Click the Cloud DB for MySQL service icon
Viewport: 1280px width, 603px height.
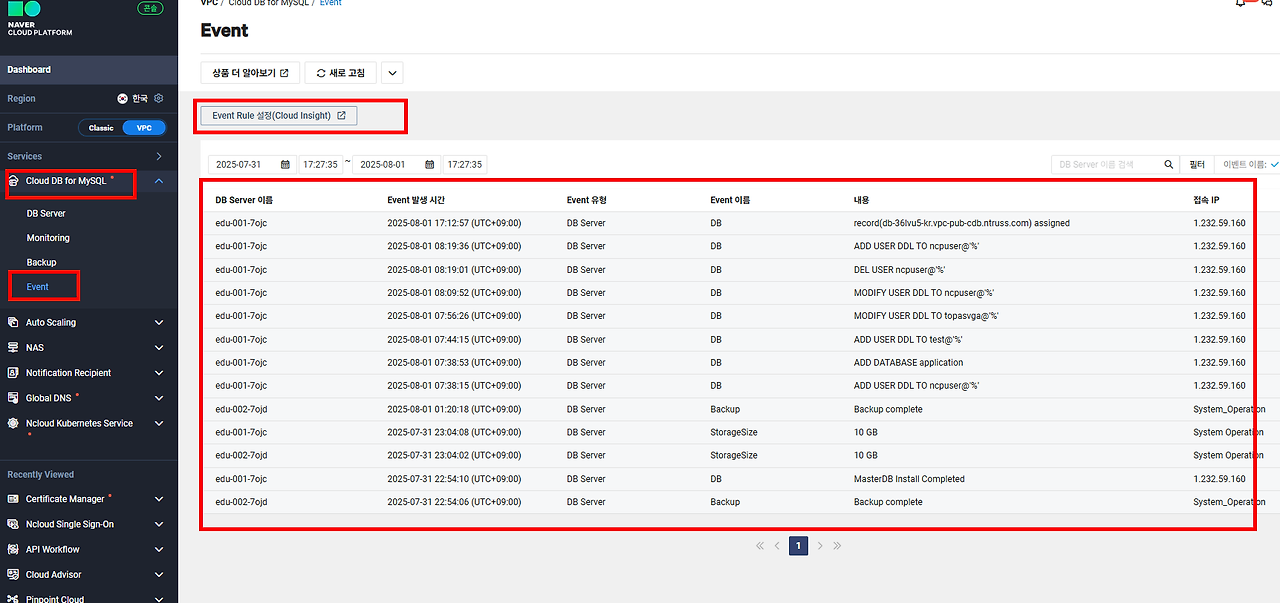[13, 181]
